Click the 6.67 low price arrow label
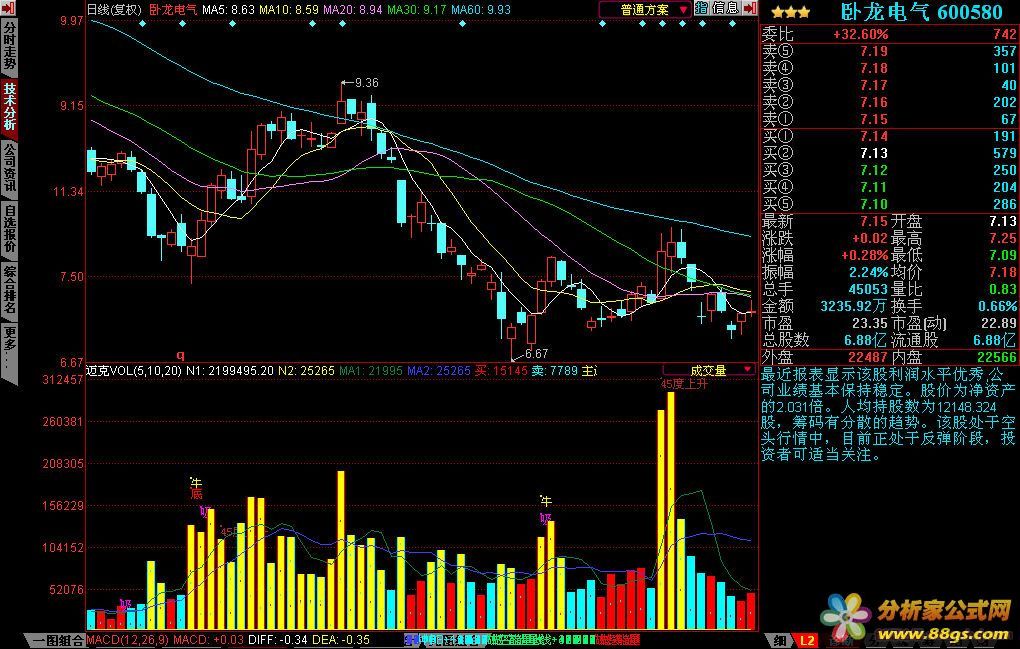Screen dimensions: 1020x649 (x=530, y=354)
